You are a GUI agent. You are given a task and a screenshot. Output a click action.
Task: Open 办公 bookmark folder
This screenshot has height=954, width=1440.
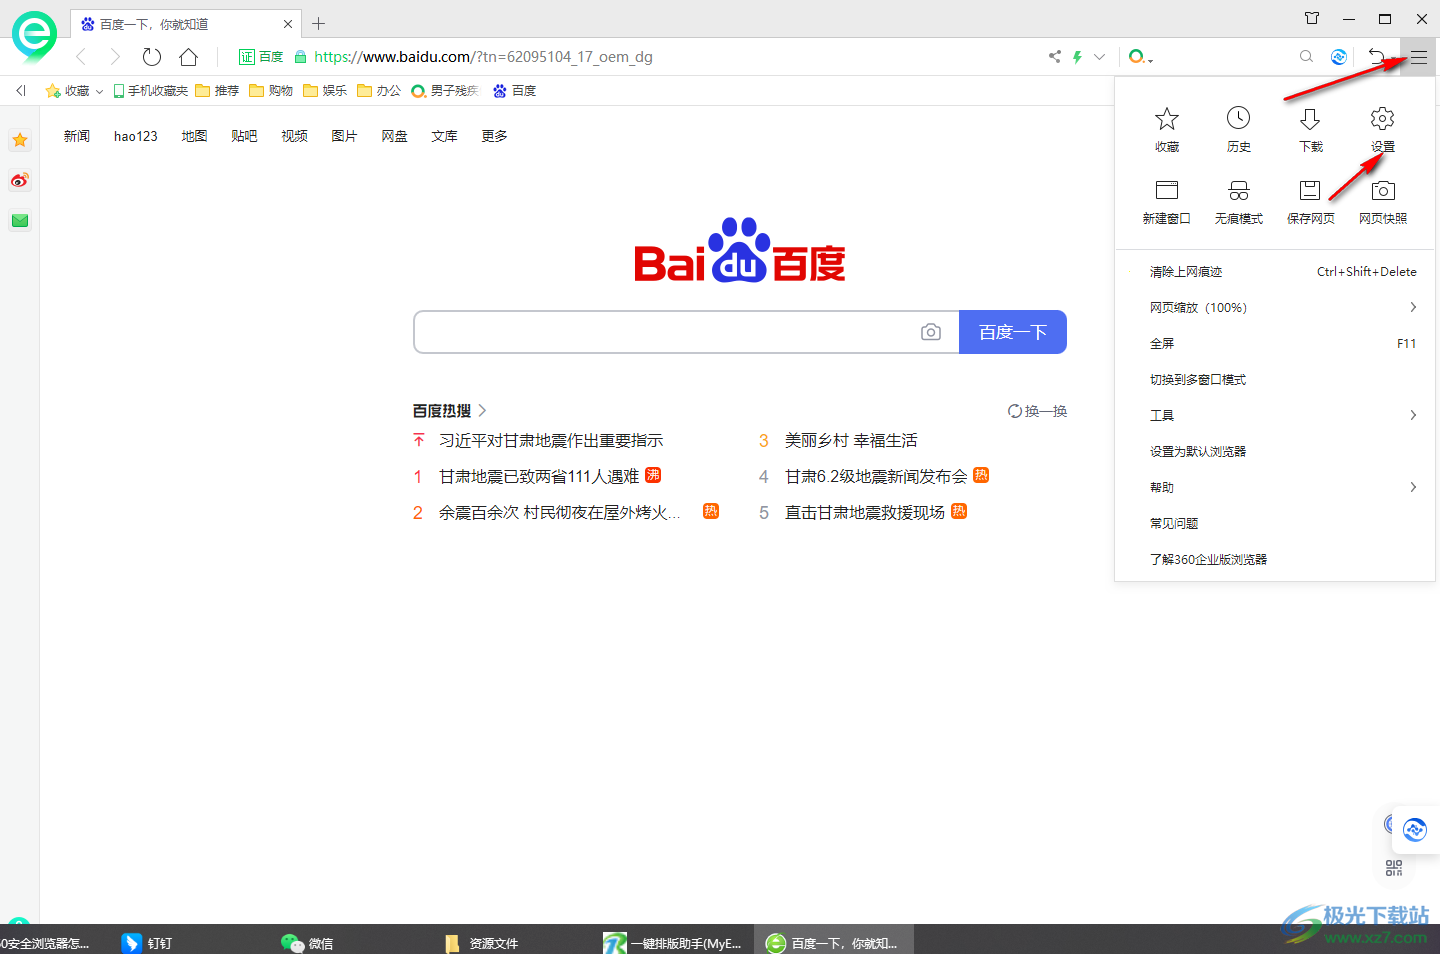click(379, 91)
